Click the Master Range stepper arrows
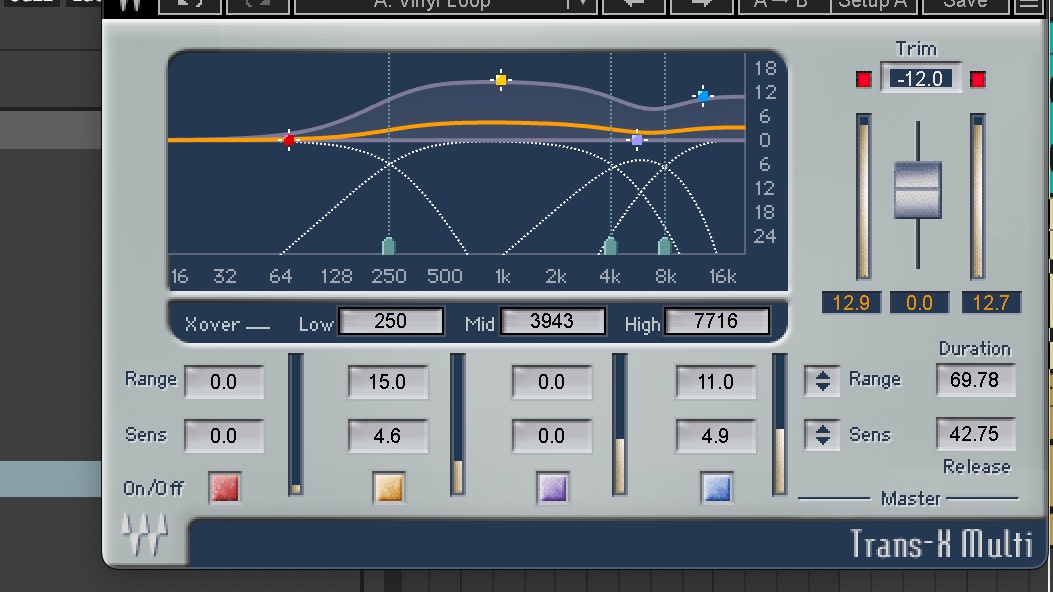Screen dimensions: 1053x592 coord(822,381)
